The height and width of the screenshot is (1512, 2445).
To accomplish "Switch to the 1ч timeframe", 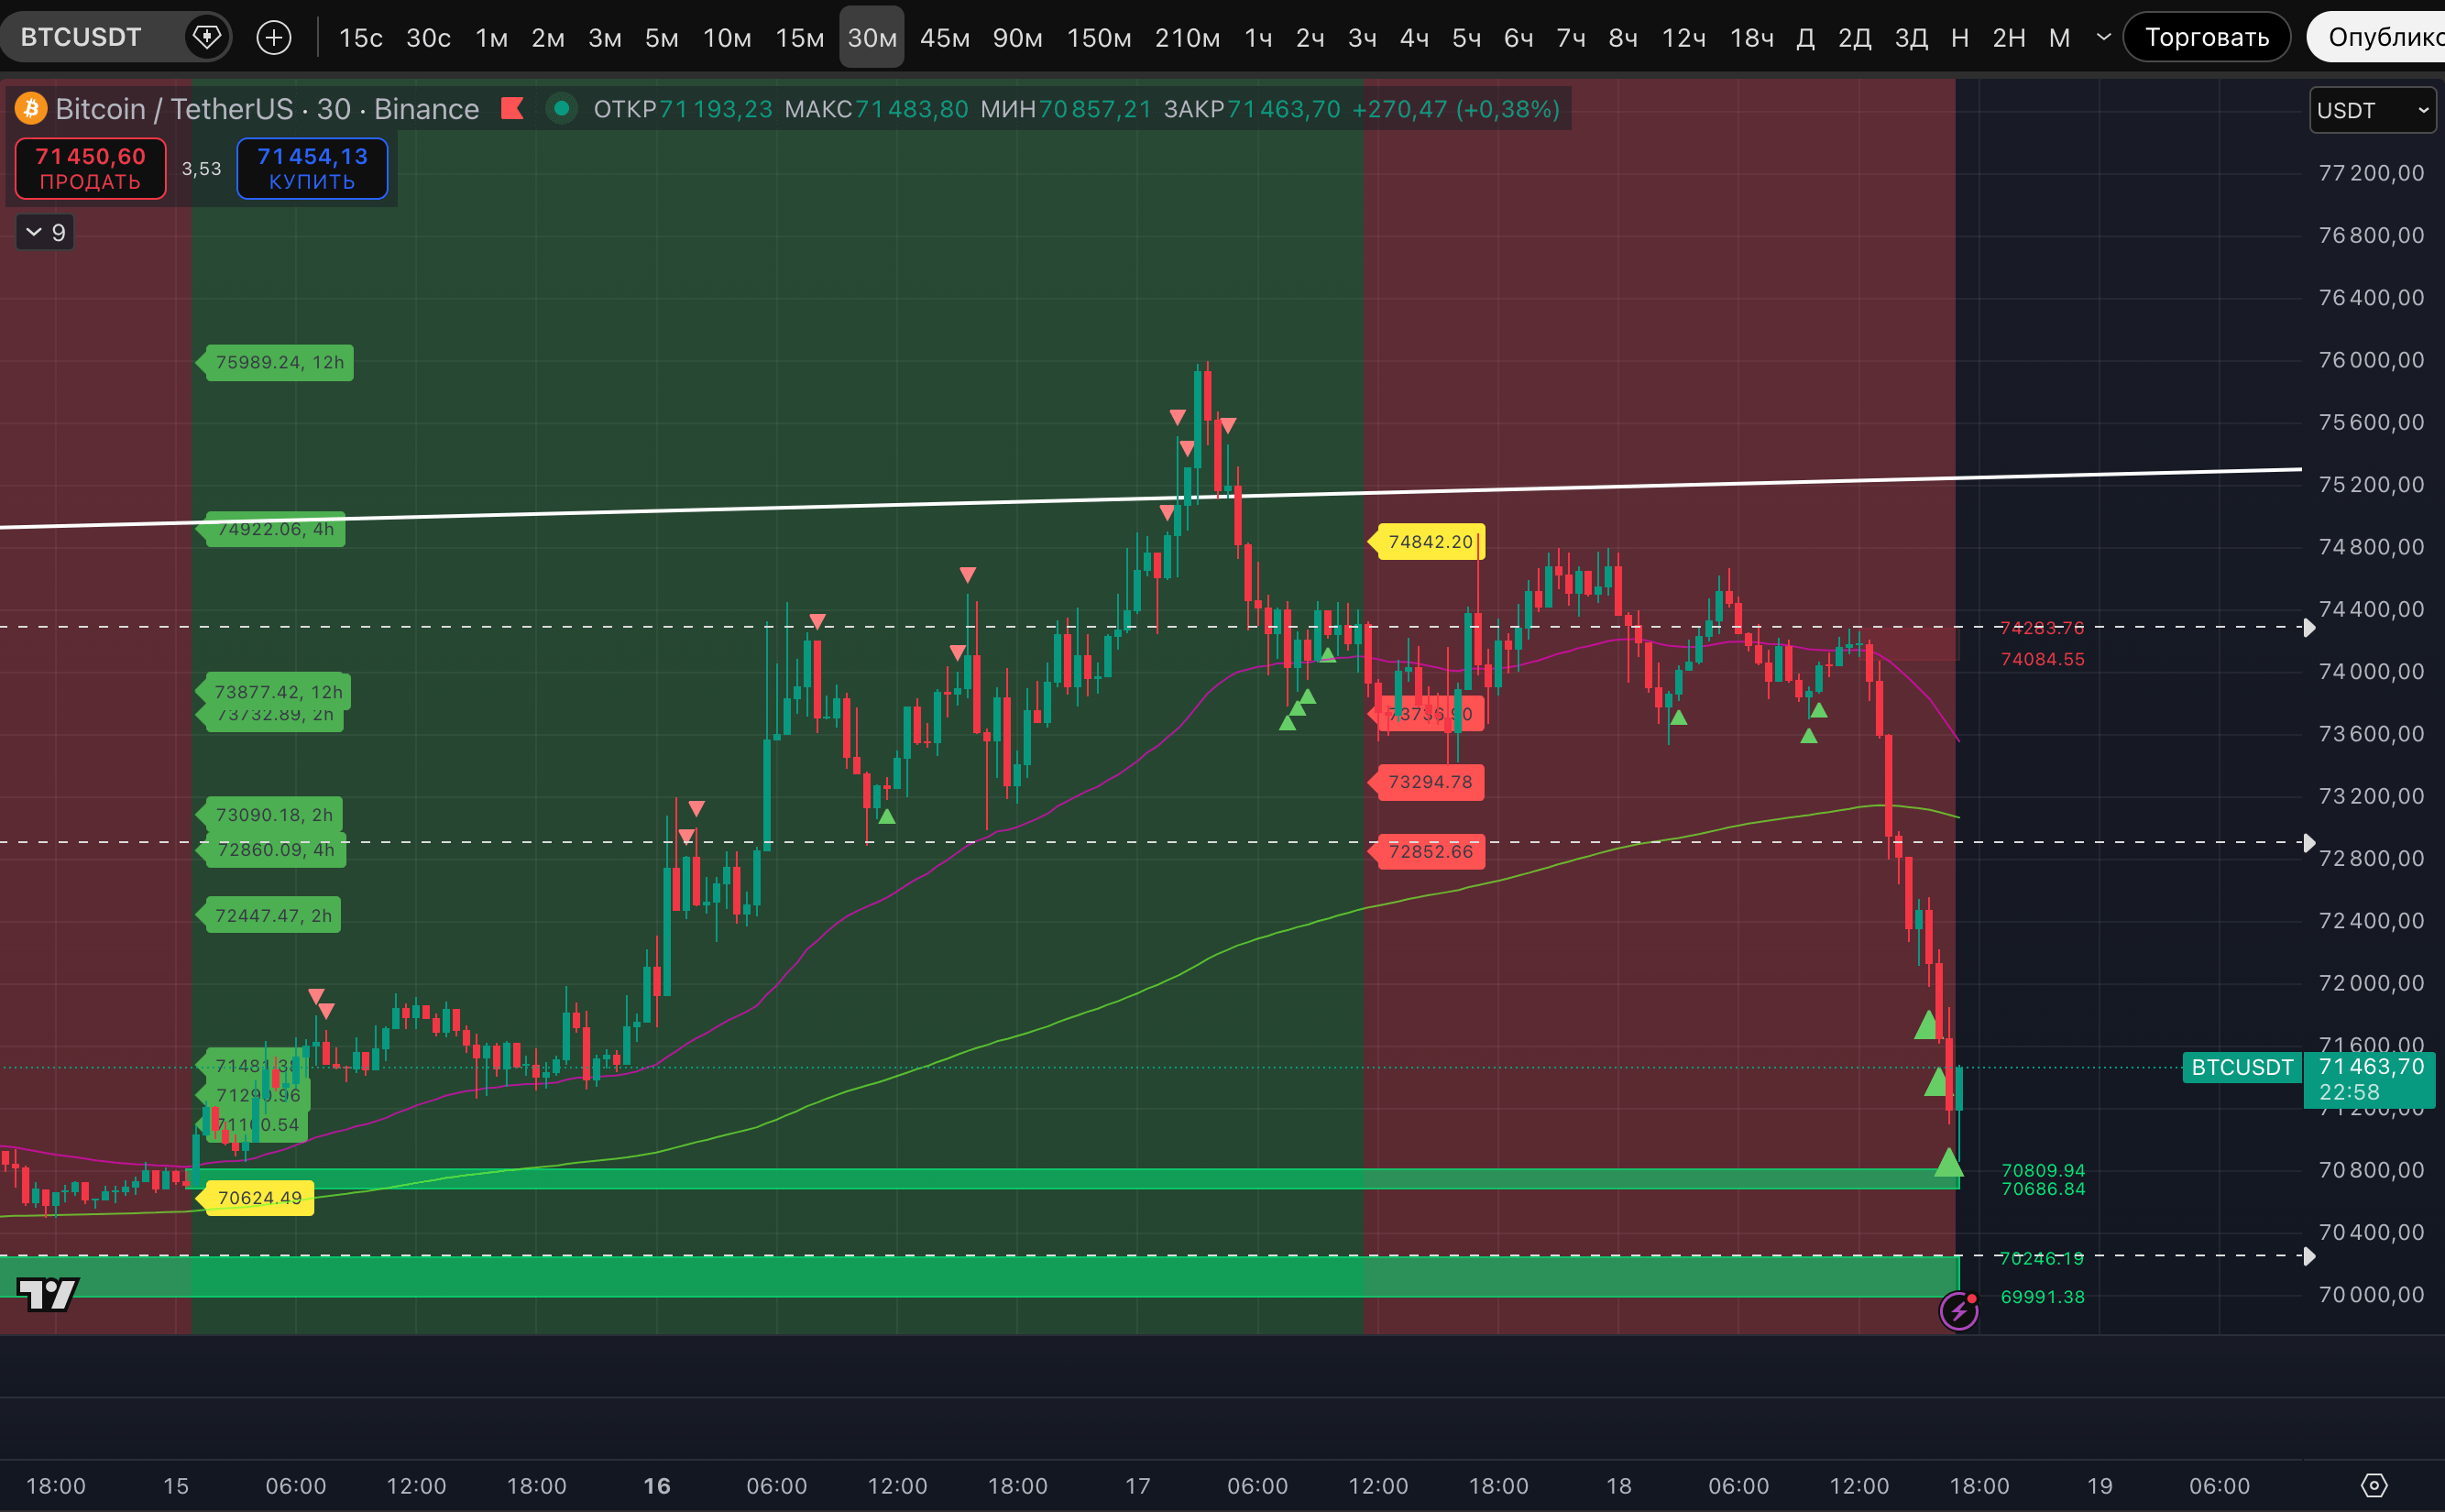I will click(1258, 38).
